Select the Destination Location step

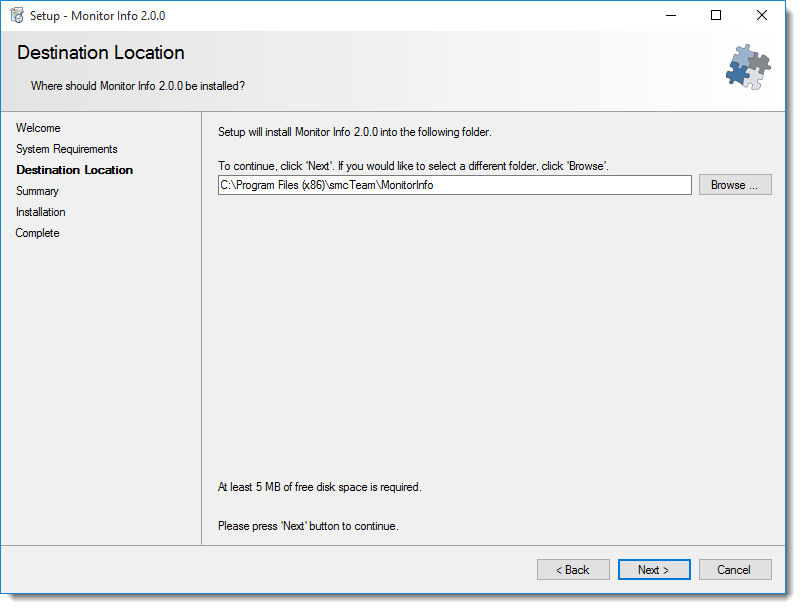[75, 170]
